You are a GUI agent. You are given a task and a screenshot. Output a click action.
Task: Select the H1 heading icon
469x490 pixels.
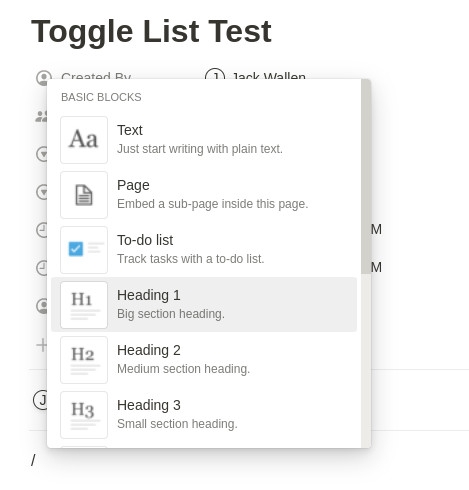click(84, 305)
